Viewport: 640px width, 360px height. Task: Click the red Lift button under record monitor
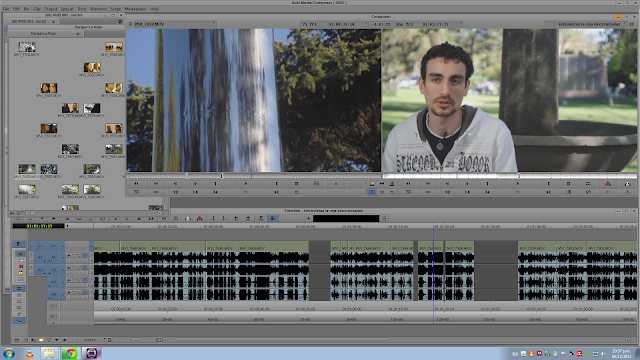tap(607, 184)
